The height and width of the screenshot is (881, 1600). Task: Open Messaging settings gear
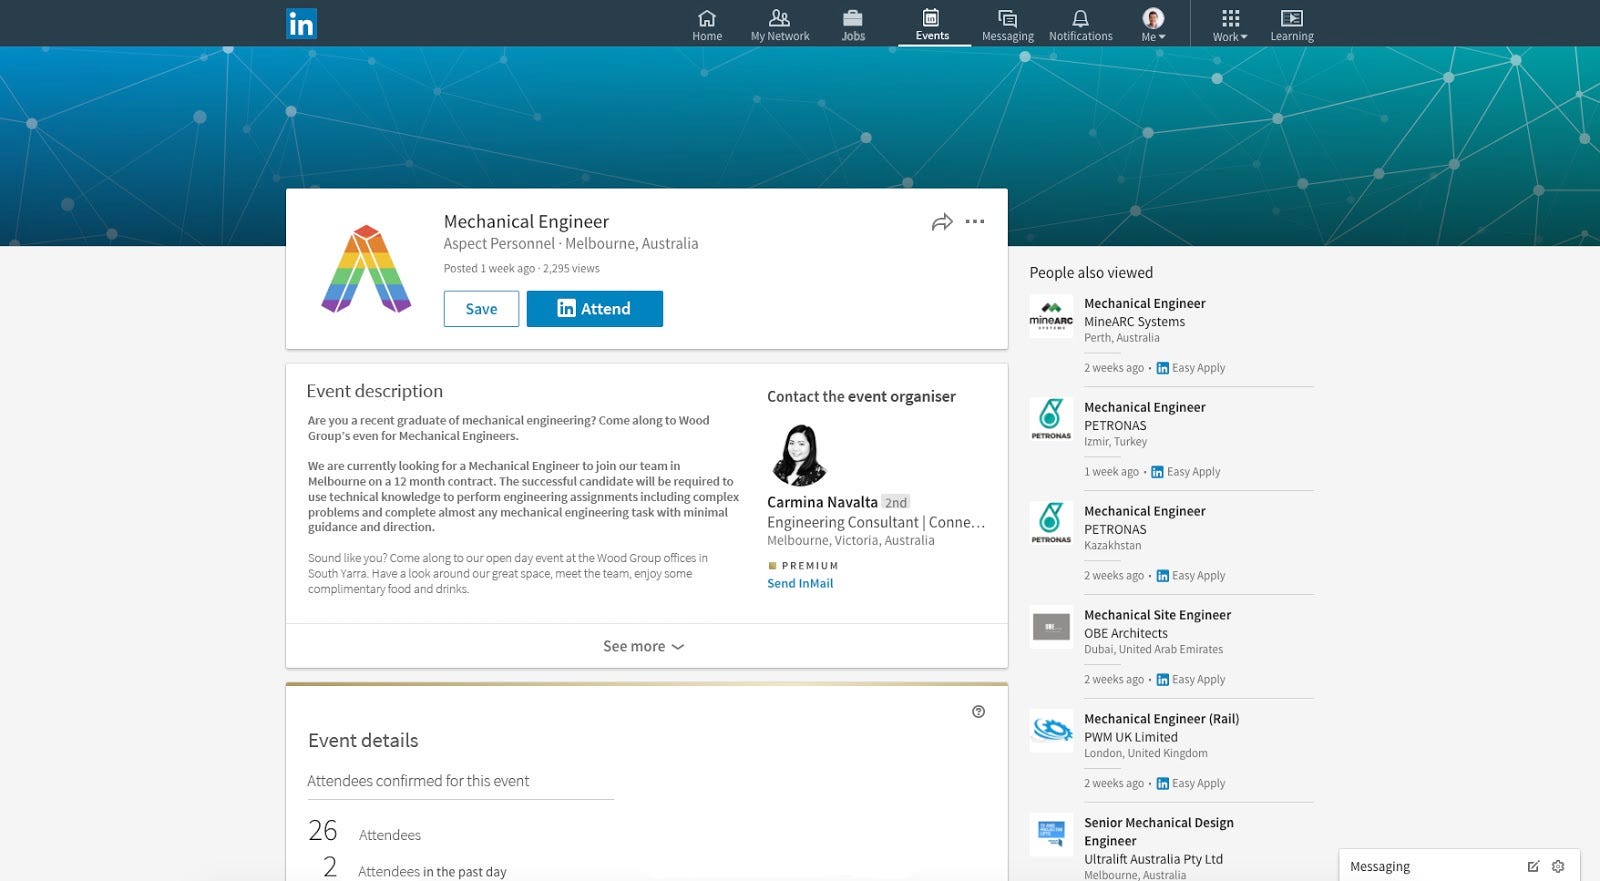[x=1558, y=867]
